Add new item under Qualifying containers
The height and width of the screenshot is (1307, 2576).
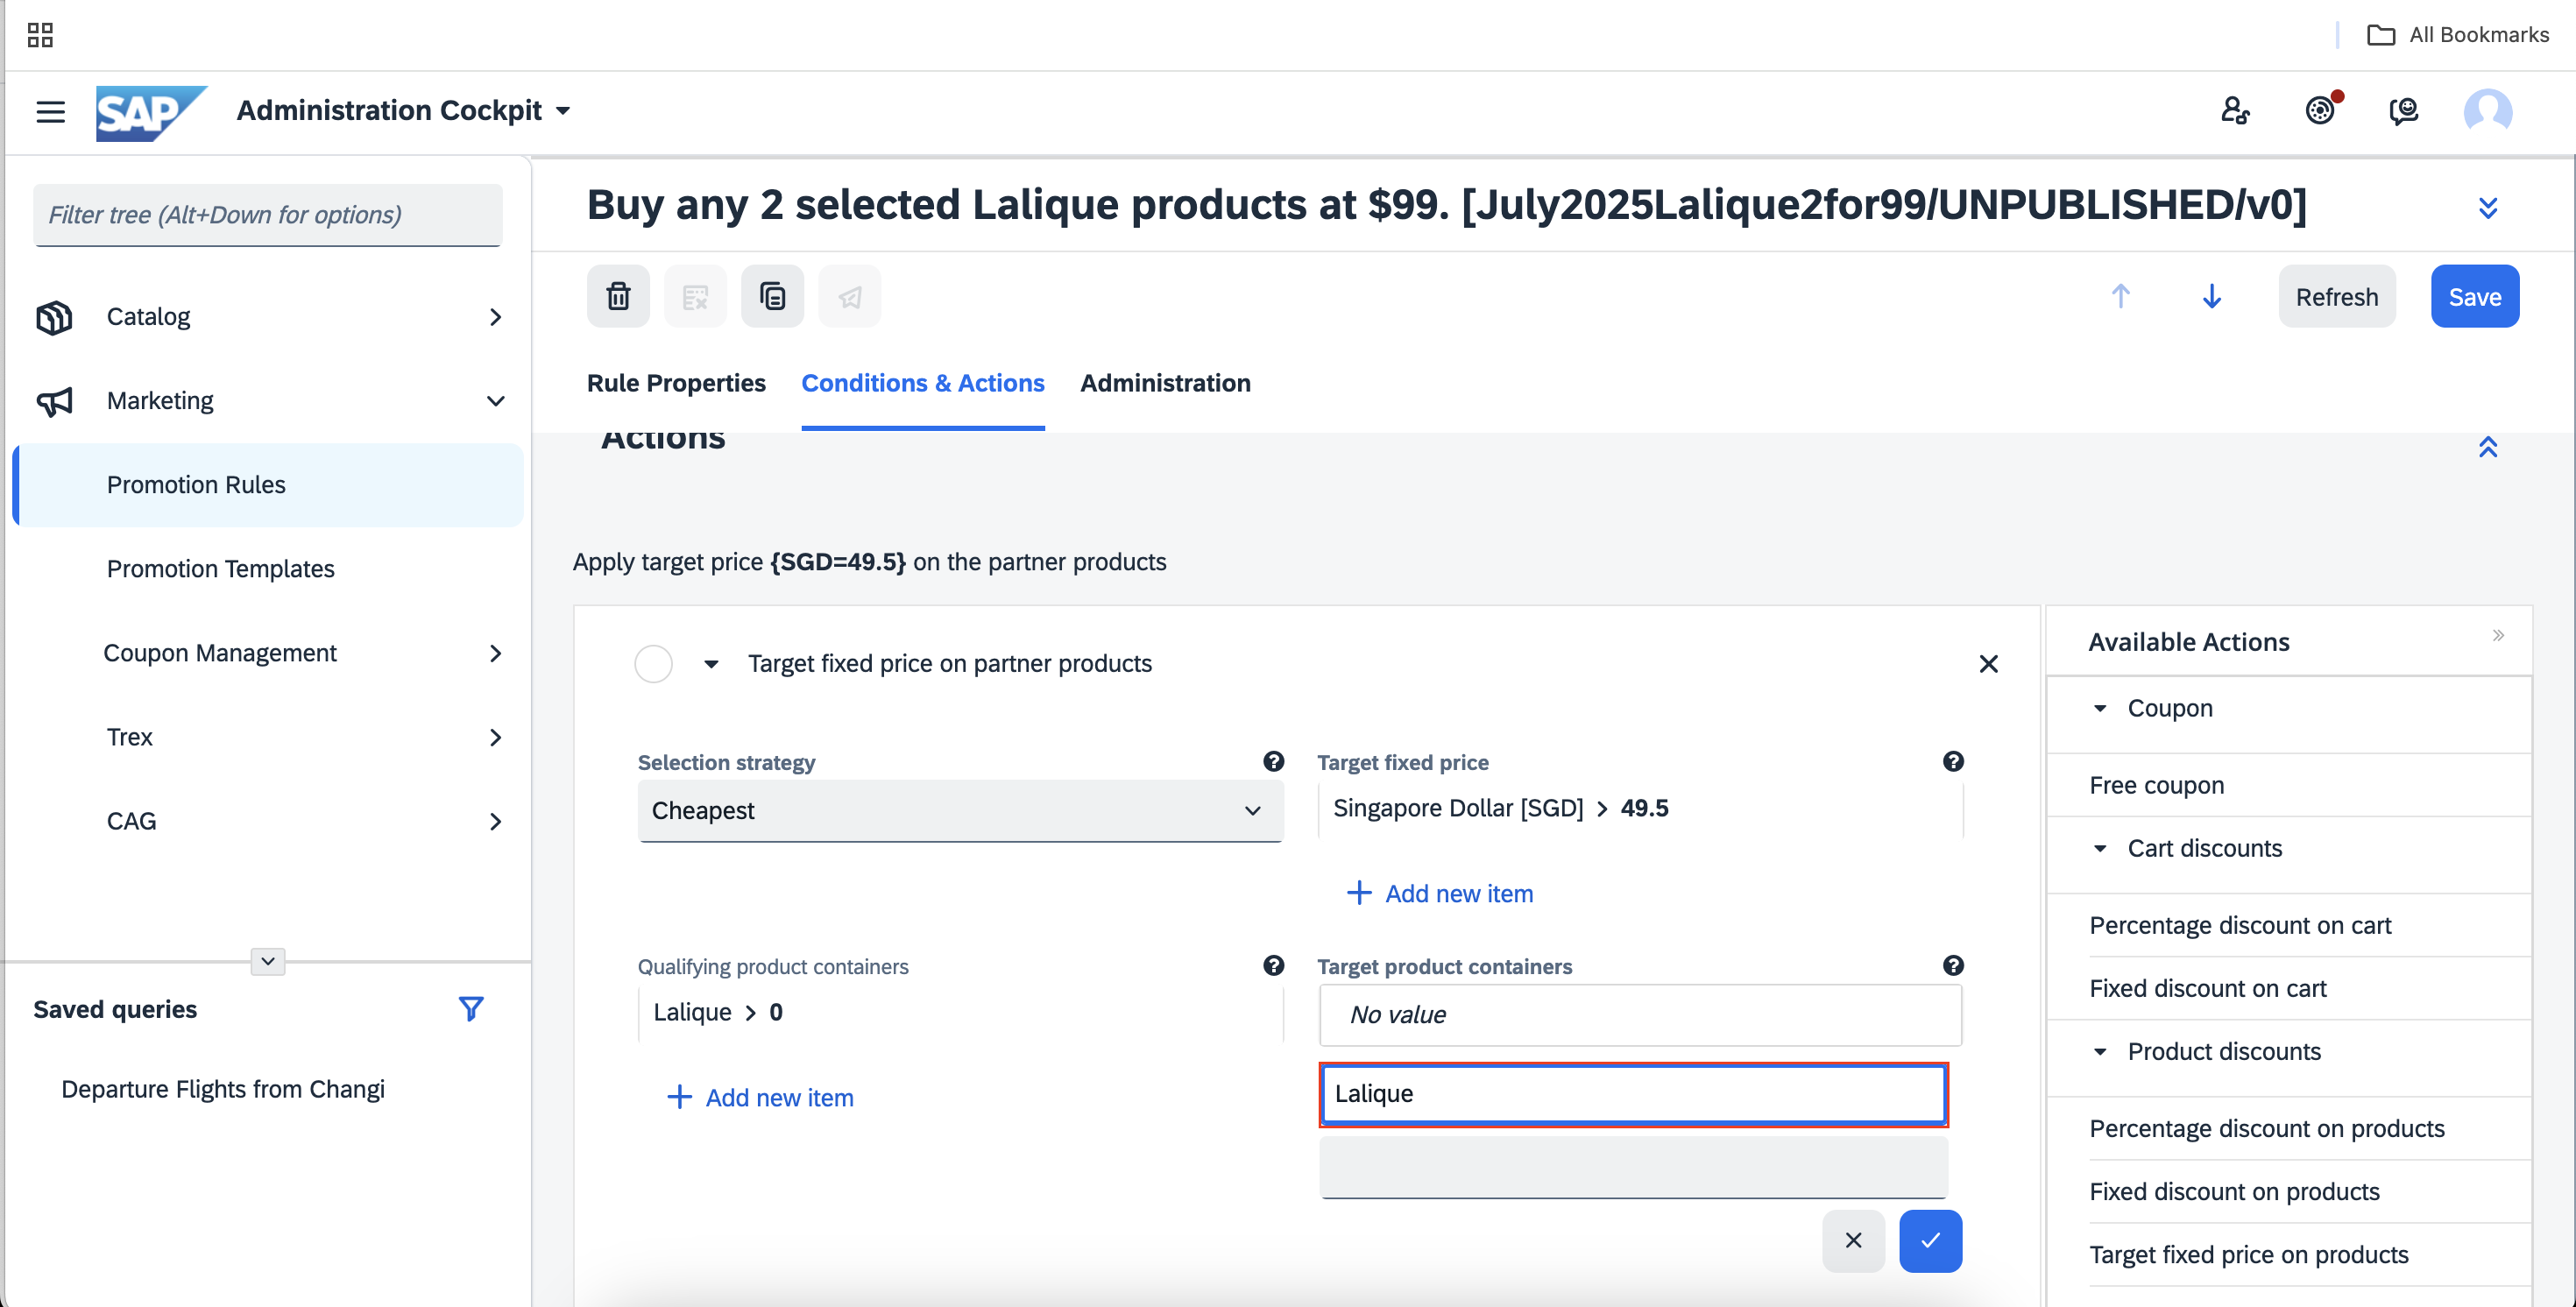pos(760,1098)
